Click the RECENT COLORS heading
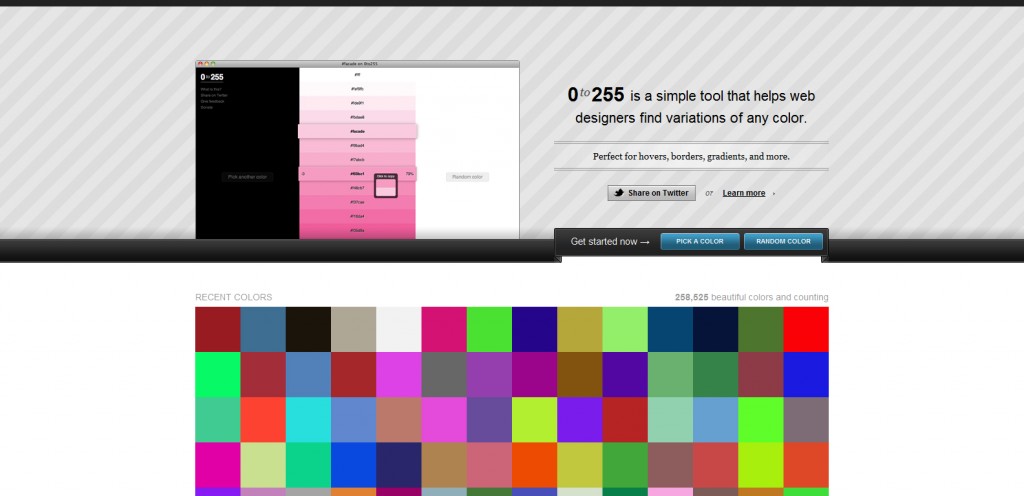The height and width of the screenshot is (496, 1024). click(234, 298)
